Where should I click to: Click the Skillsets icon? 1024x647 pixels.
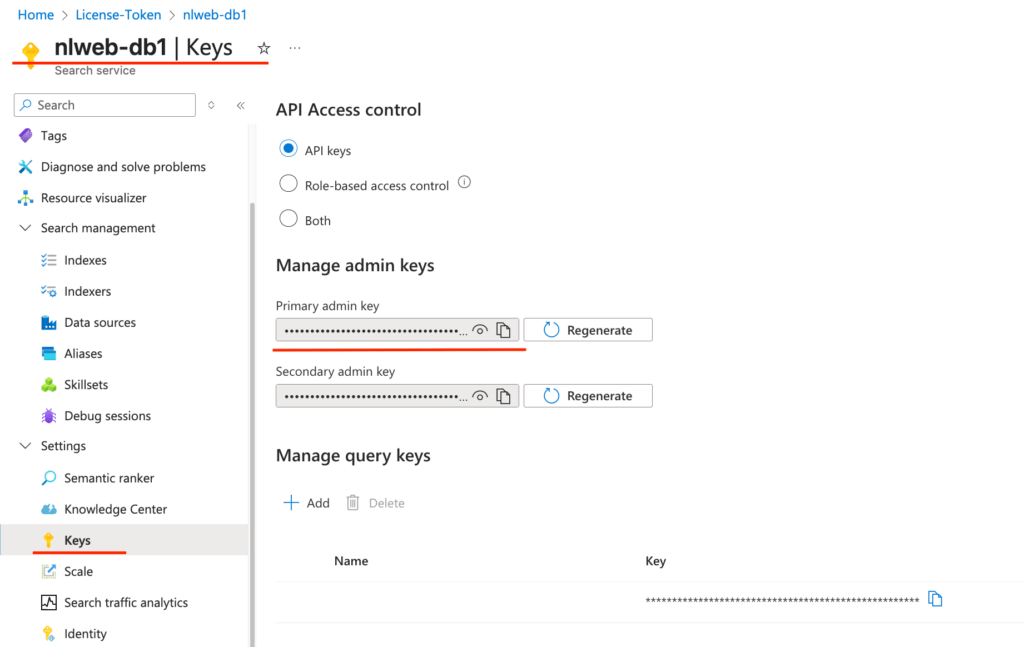(x=49, y=385)
